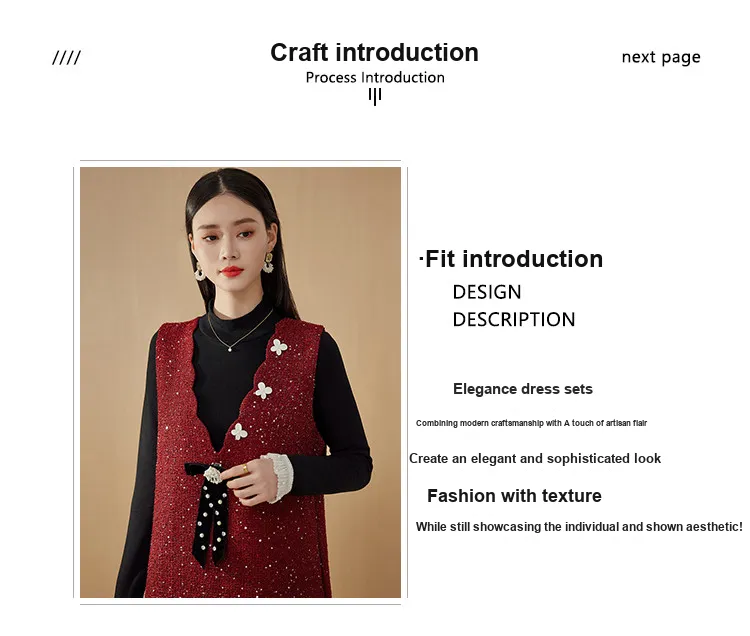Click the Process Introduction subtitle
Screen dimensions: 750x636
[375, 77]
